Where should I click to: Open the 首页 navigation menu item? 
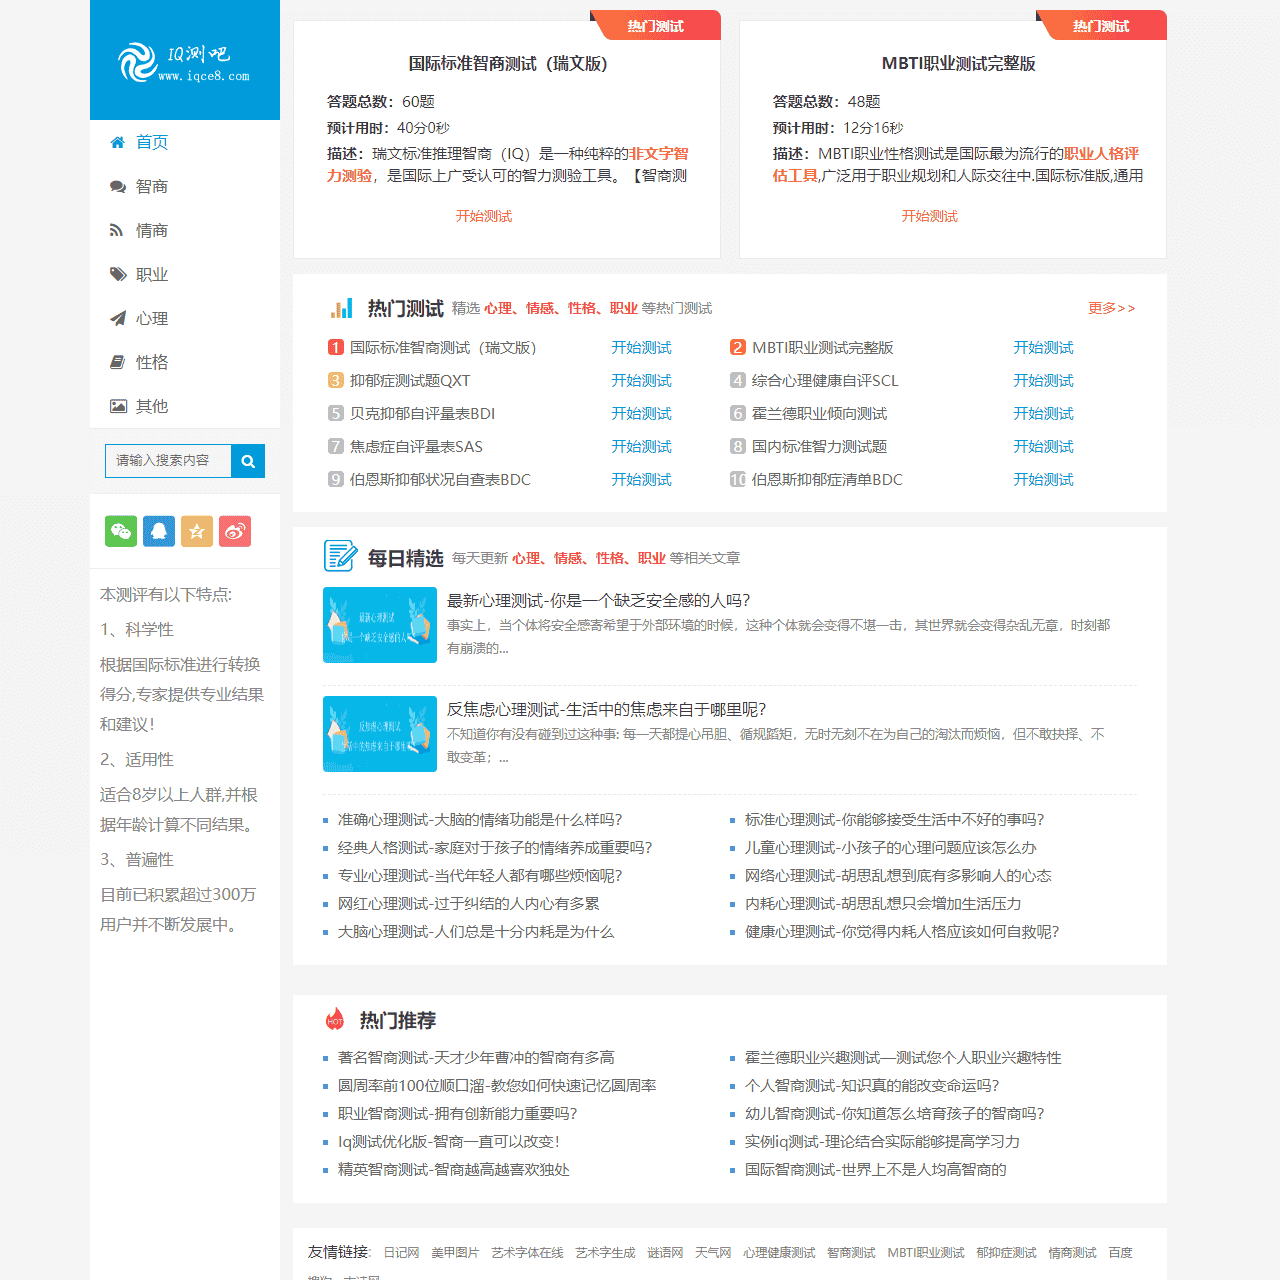pyautogui.click(x=152, y=142)
